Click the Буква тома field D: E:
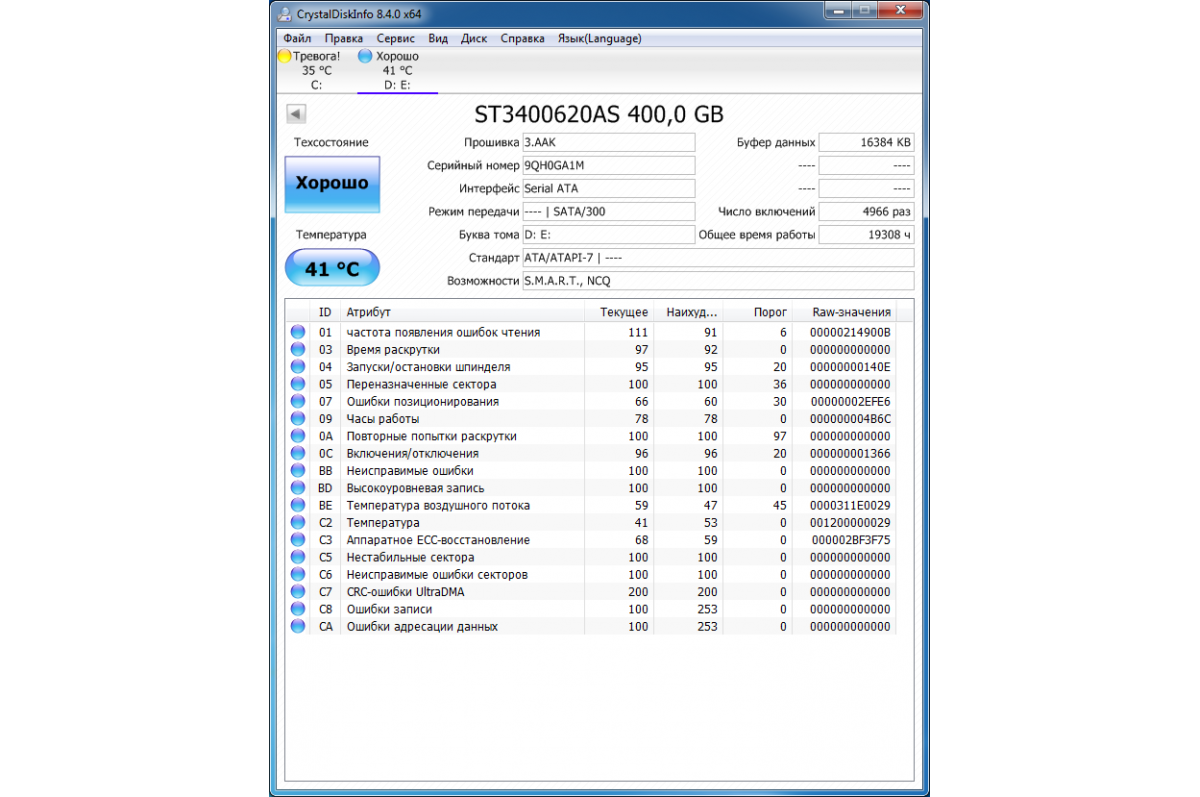The height and width of the screenshot is (797, 1200). [609, 235]
